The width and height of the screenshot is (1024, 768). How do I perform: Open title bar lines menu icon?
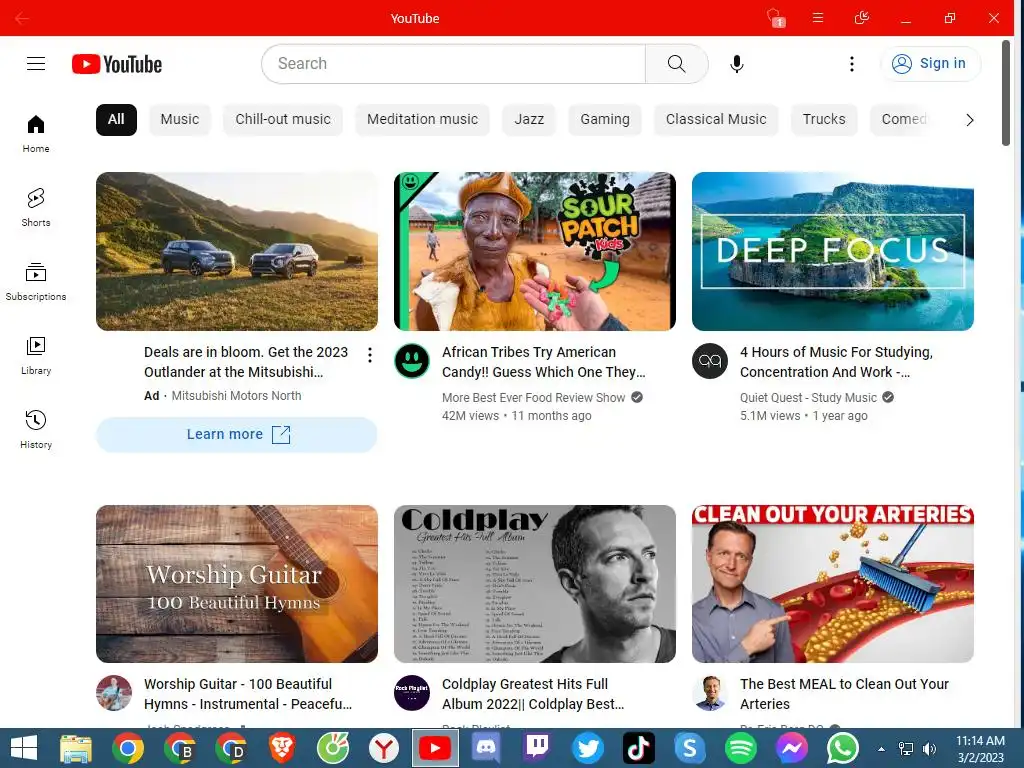click(818, 18)
